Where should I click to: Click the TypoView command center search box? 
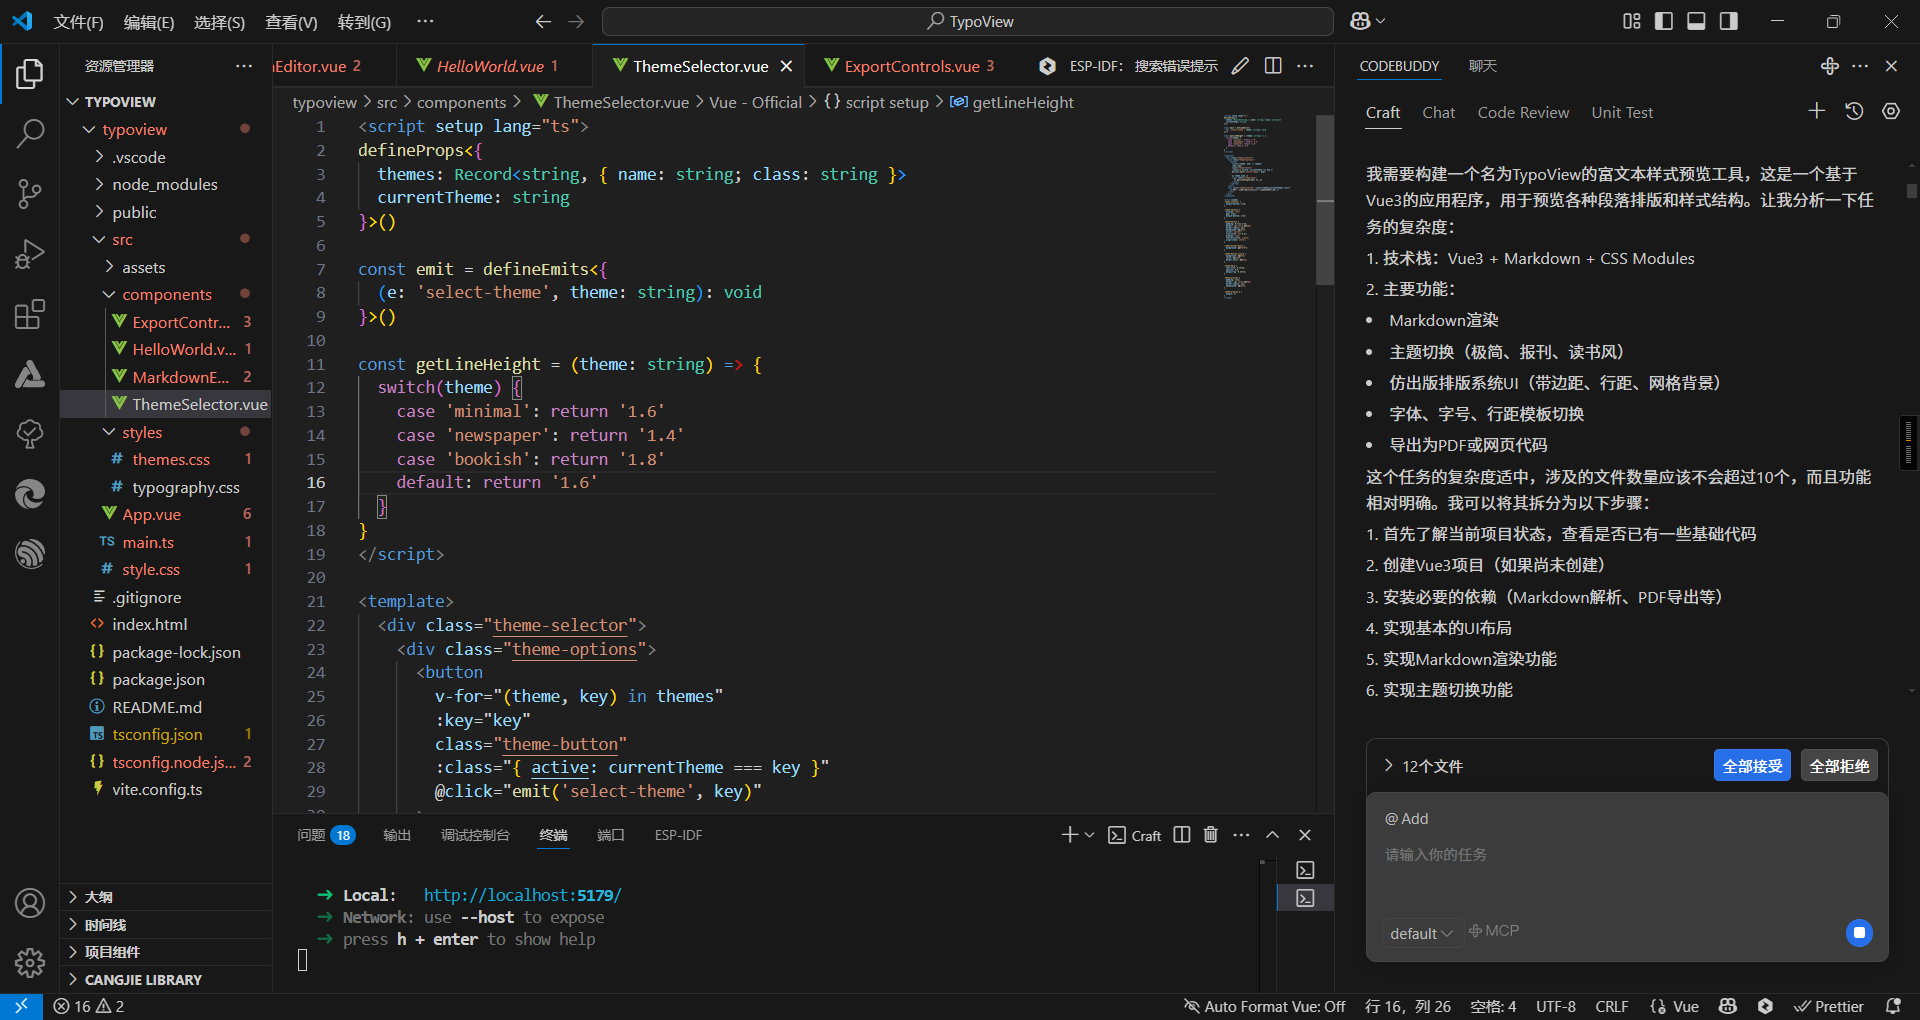pos(968,21)
